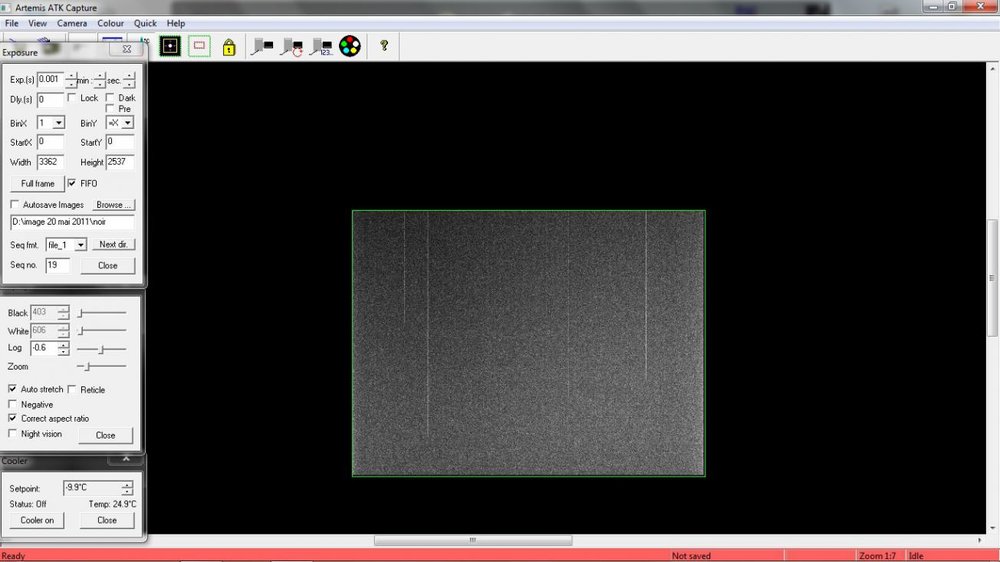The height and width of the screenshot is (562, 1000).
Task: Enable the Negative display checkbox
Action: point(13,404)
